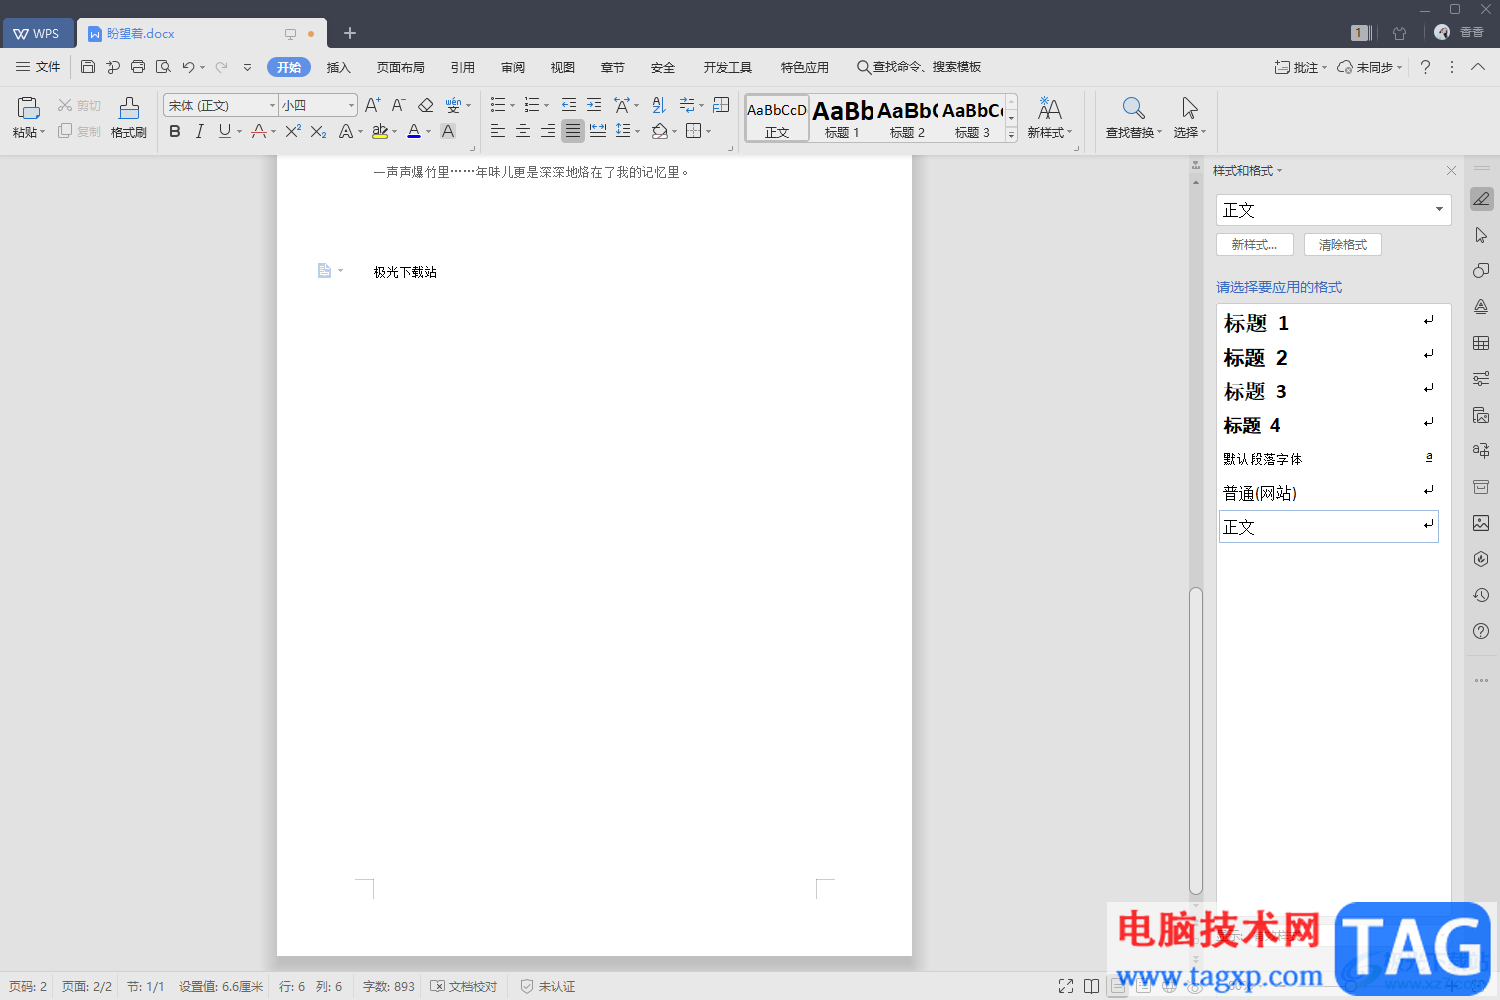Activate the Format Painter (格式刷)
This screenshot has width=1500, height=1000.
coord(129,117)
